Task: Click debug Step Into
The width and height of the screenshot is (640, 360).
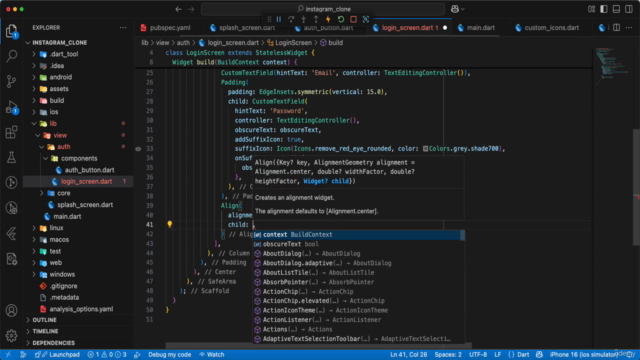Action: [x=304, y=19]
